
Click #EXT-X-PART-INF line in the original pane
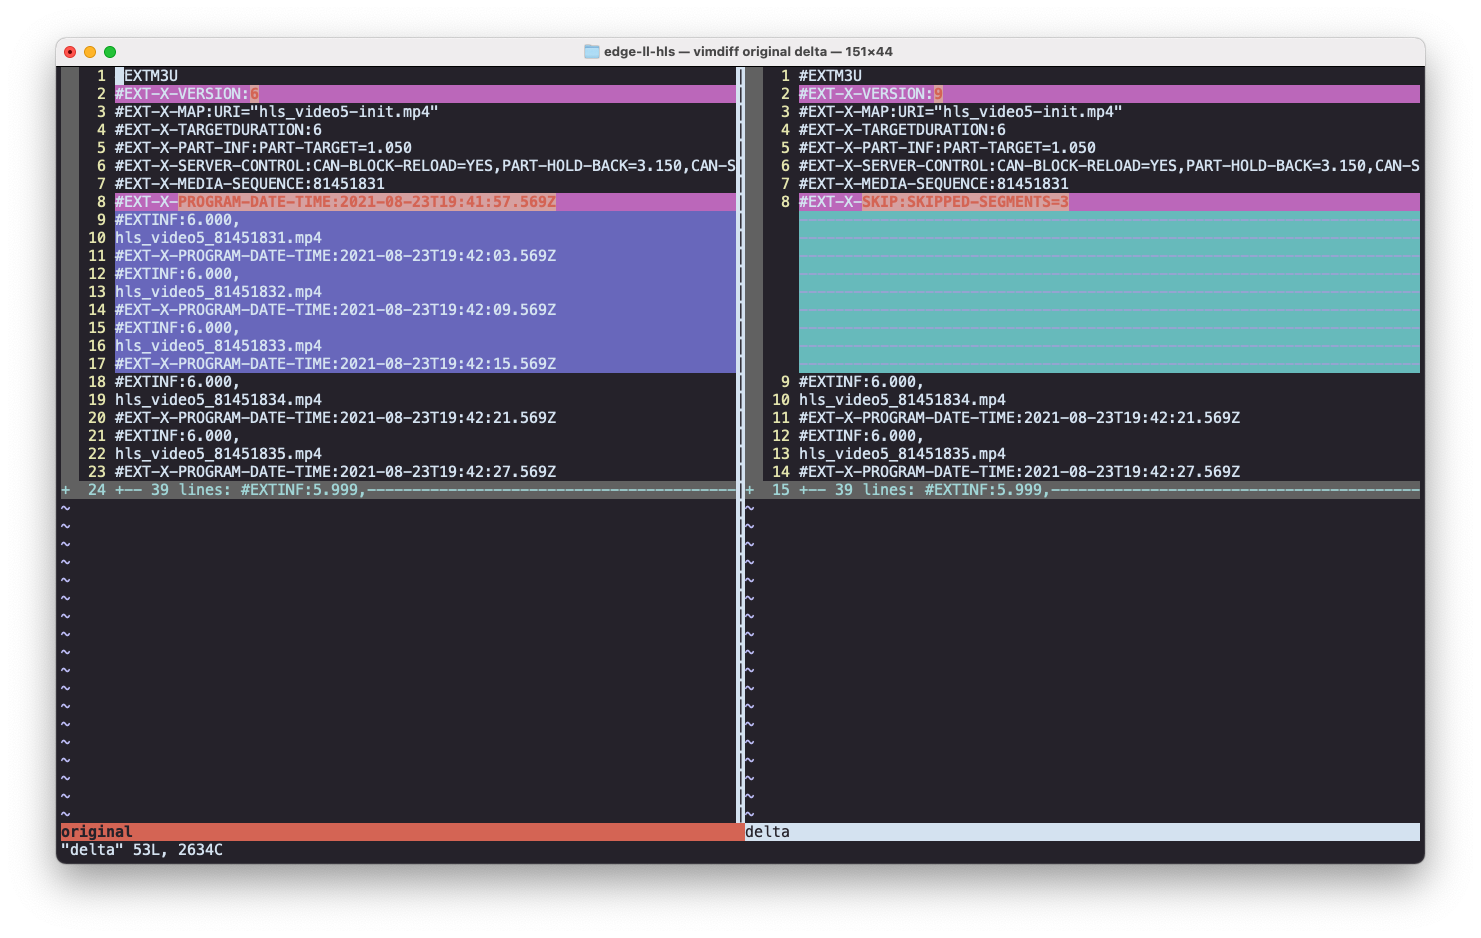263,148
